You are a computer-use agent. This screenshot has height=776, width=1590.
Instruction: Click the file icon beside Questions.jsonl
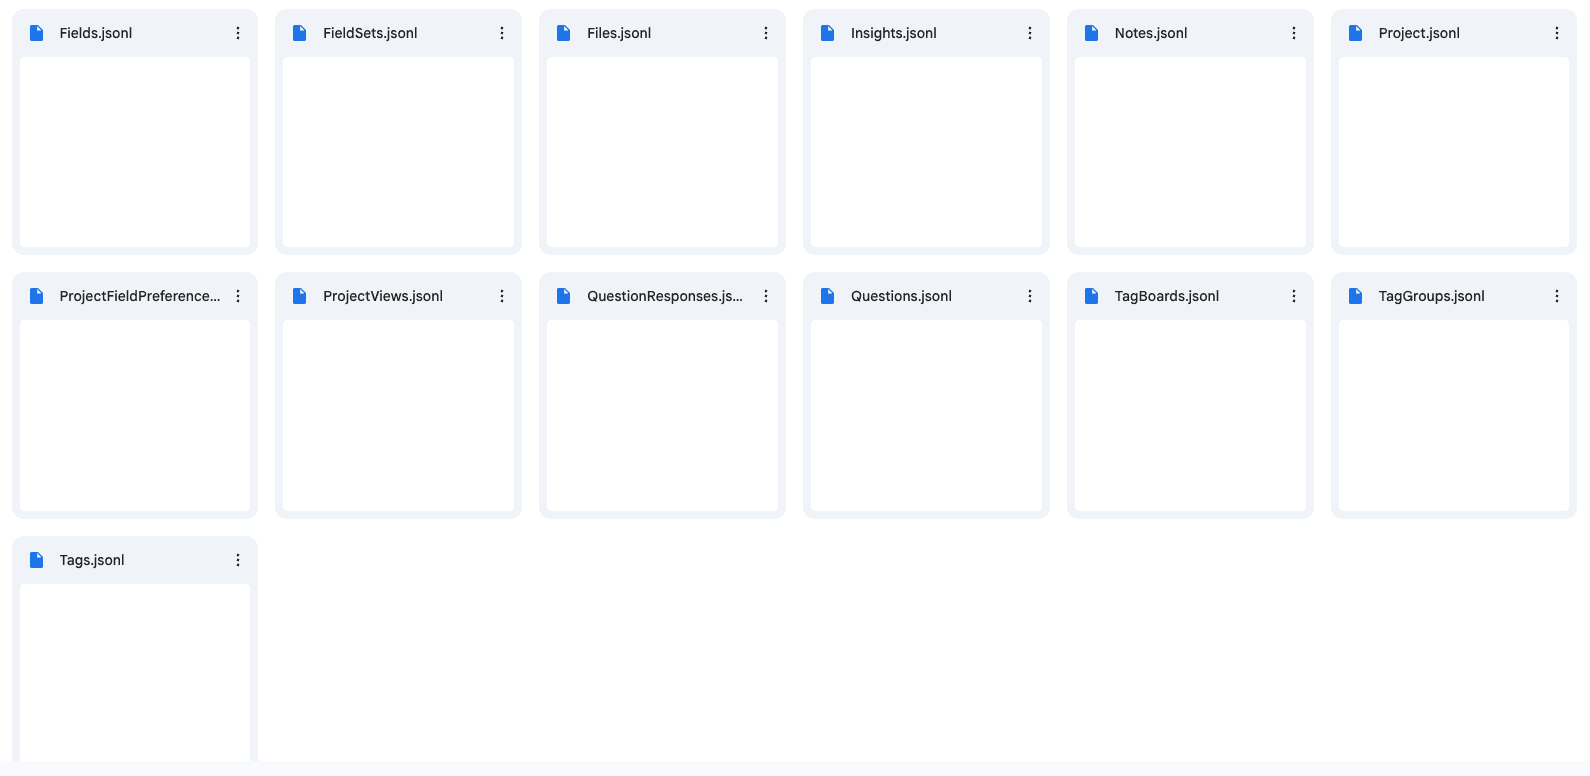point(828,296)
